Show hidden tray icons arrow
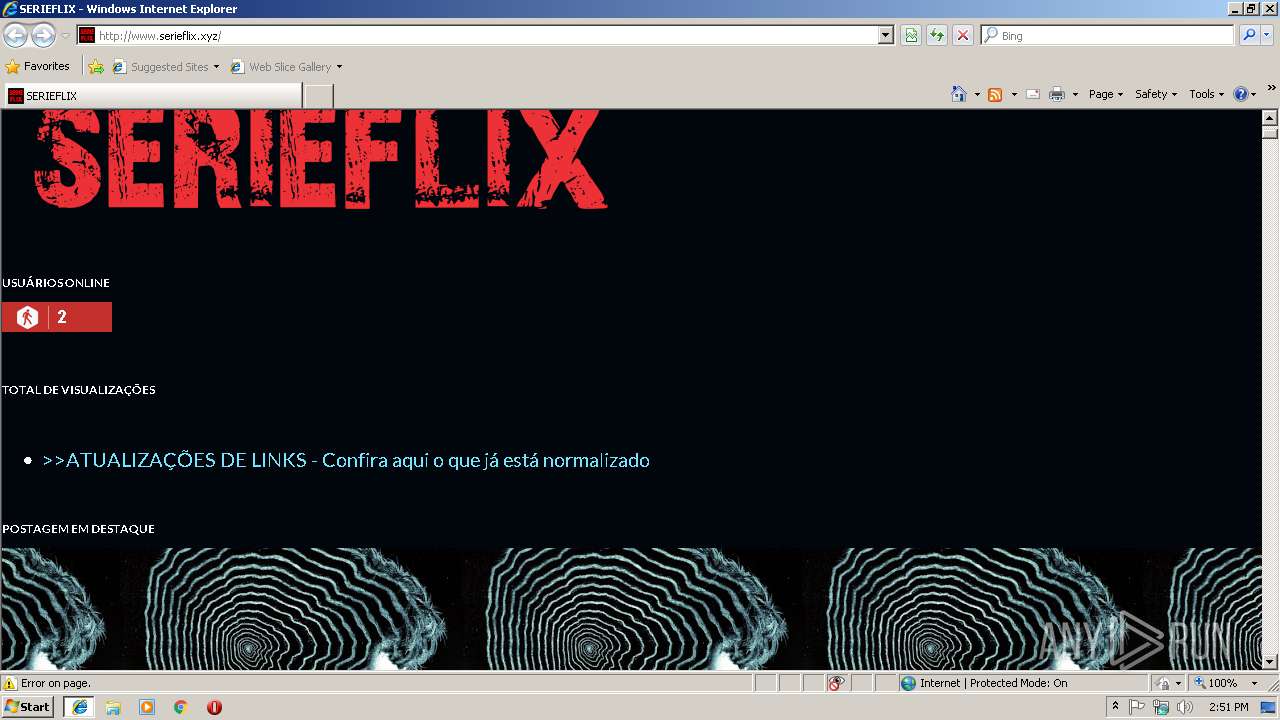This screenshot has width=1280, height=720. click(1115, 707)
